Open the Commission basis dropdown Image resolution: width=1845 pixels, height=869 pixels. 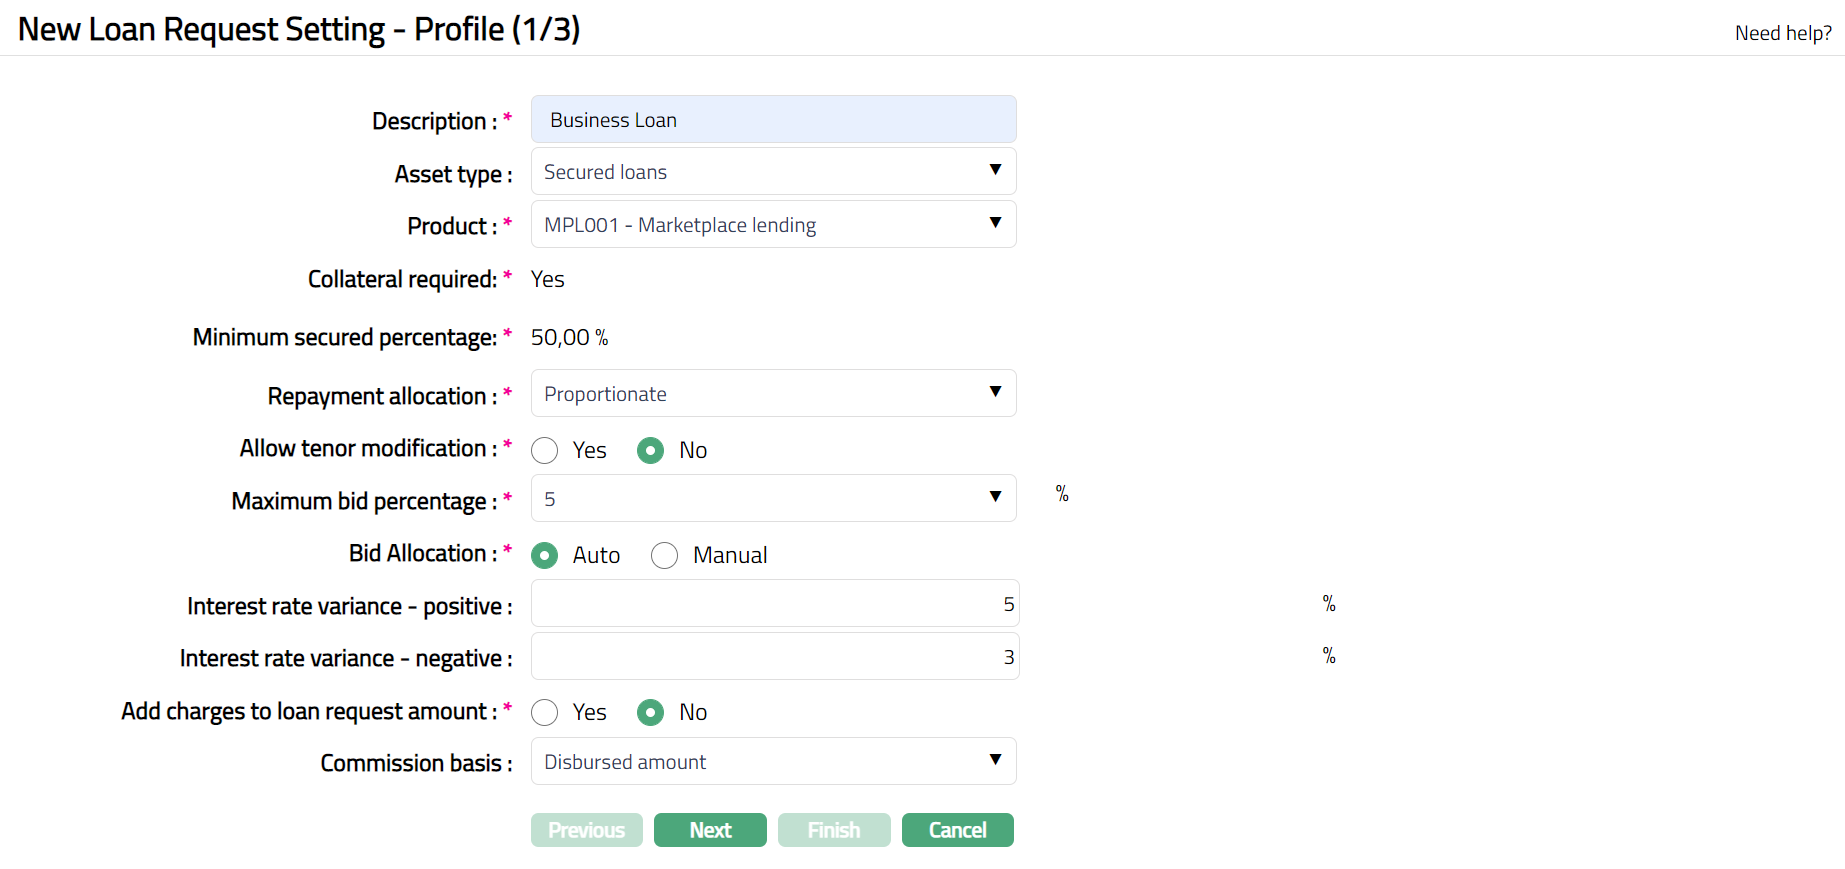(772, 762)
